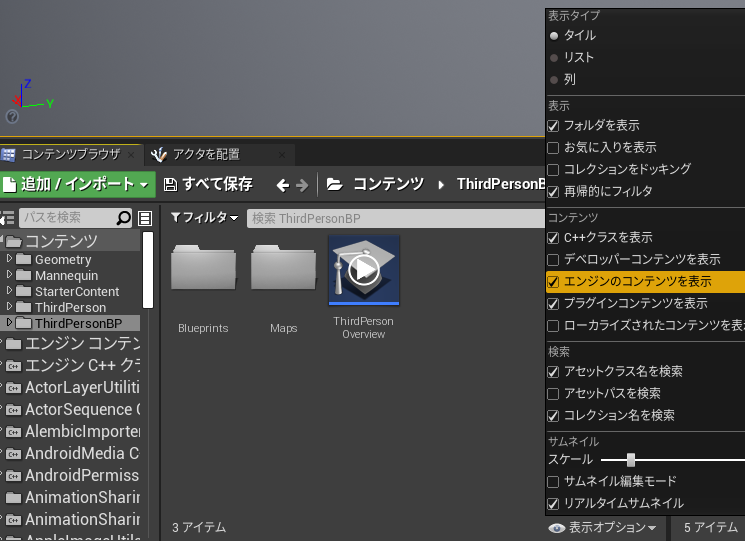The width and height of the screenshot is (745, 541).
Task: Click the Save All floppy disk icon
Action: pyautogui.click(x=170, y=184)
